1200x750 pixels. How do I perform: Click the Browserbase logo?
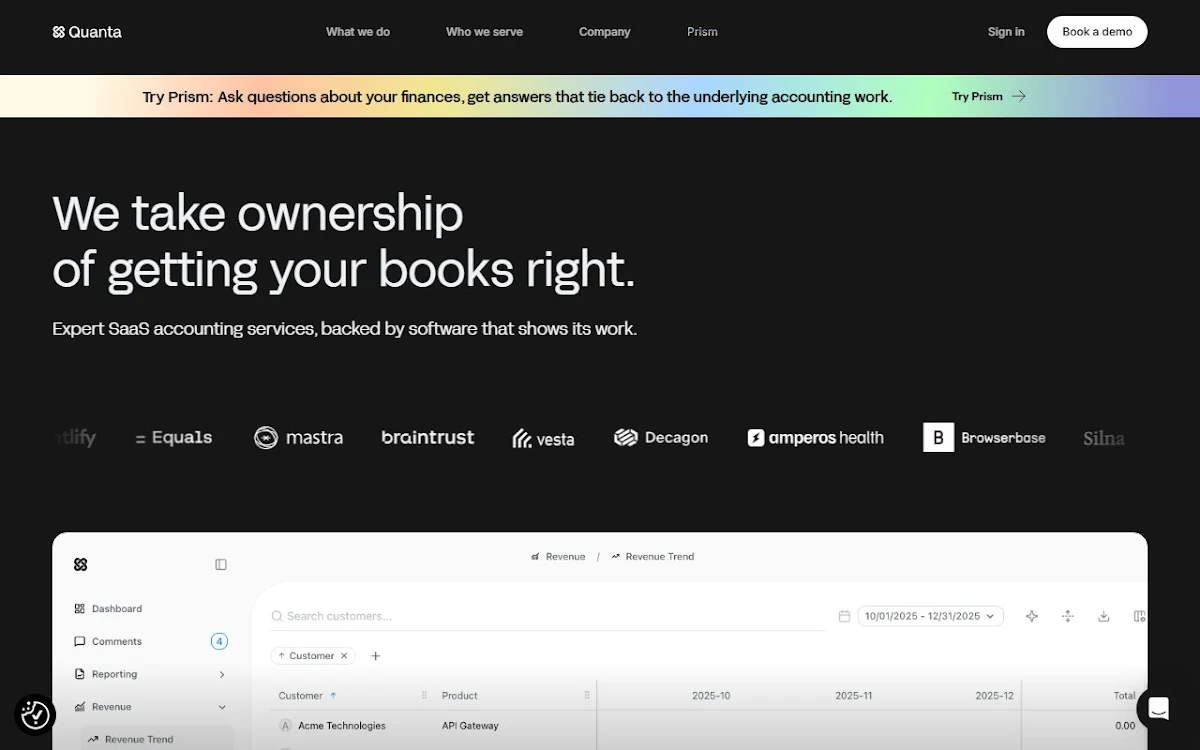[x=984, y=437]
